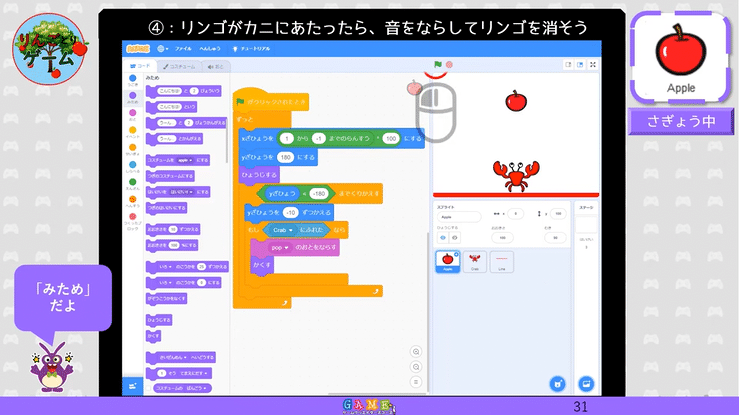
Task: Open the チュートリアル tutorials
Action: pyautogui.click(x=255, y=48)
